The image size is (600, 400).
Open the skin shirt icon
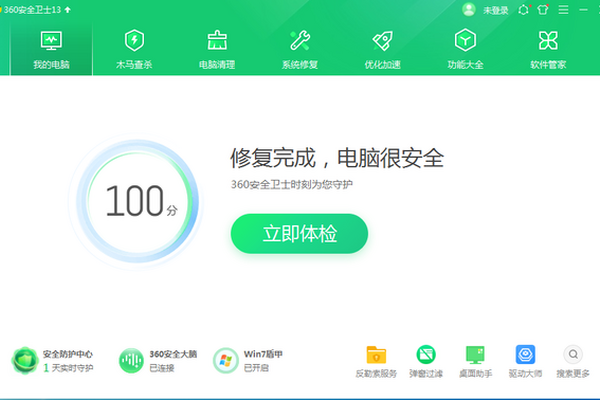543,10
